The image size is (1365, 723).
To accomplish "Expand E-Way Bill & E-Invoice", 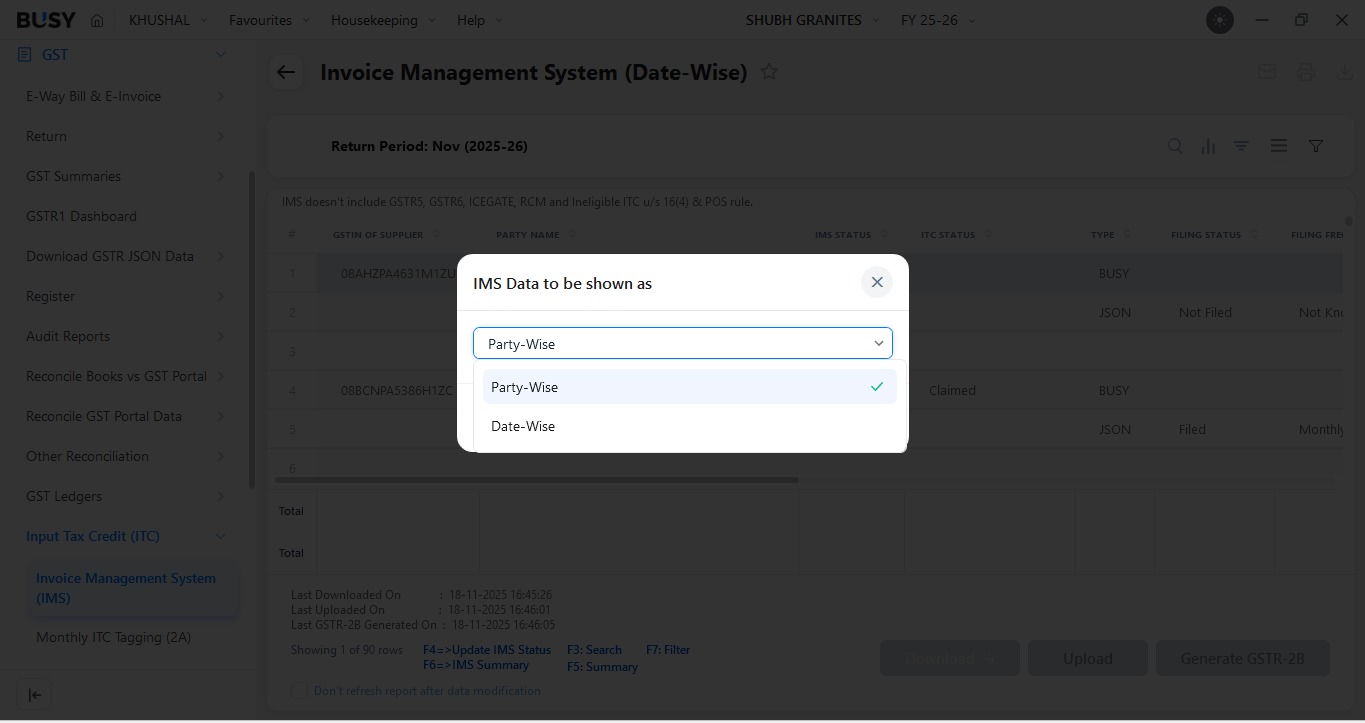I will click(125, 96).
